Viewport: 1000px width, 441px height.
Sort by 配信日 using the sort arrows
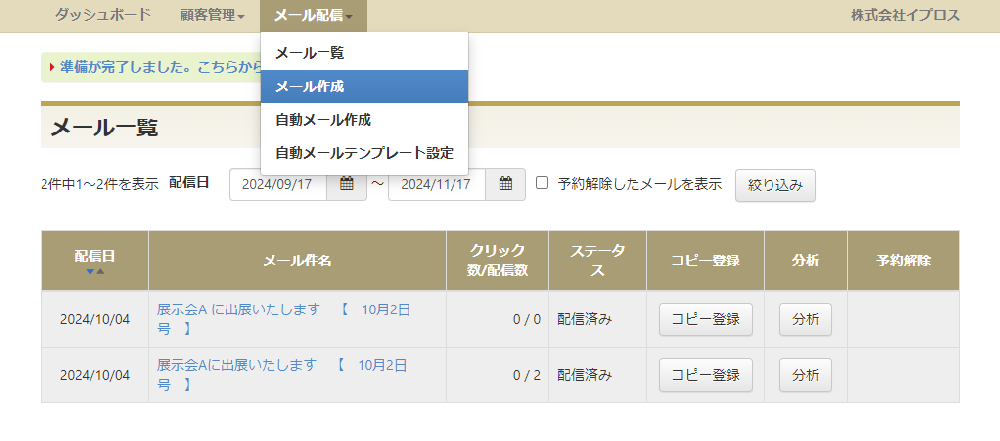point(95,271)
